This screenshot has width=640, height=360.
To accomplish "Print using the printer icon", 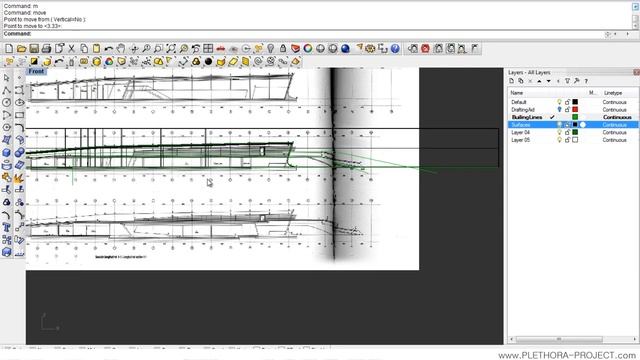I will [46, 49].
